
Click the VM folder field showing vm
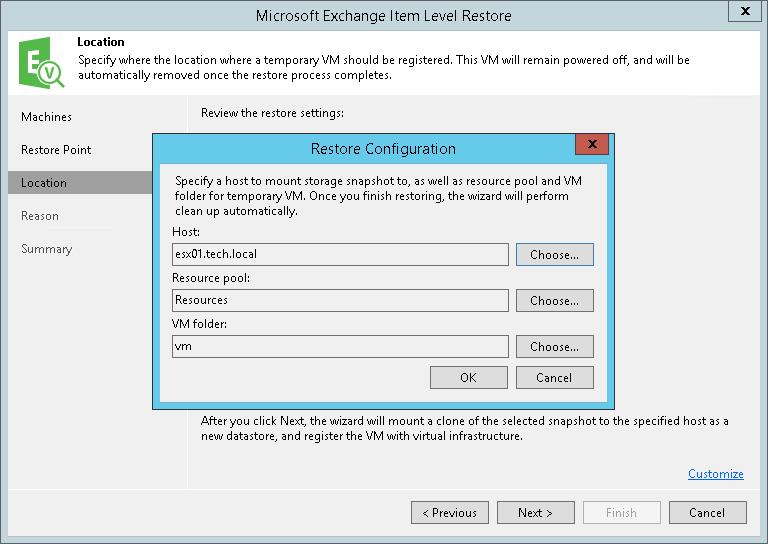340,347
